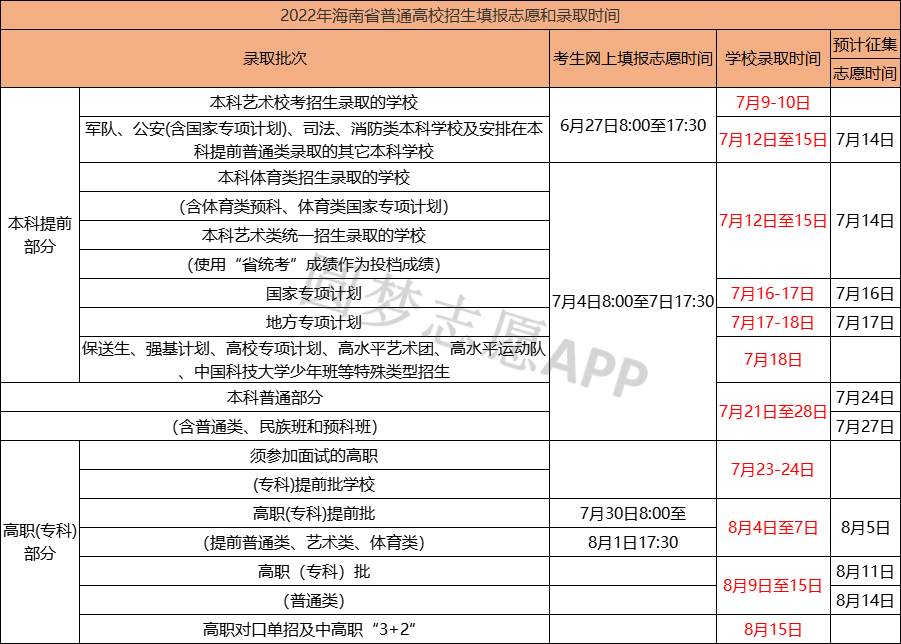The image size is (901, 644).
Task: Click the "7月30日8:00至" time cell
Action: (x=633, y=514)
